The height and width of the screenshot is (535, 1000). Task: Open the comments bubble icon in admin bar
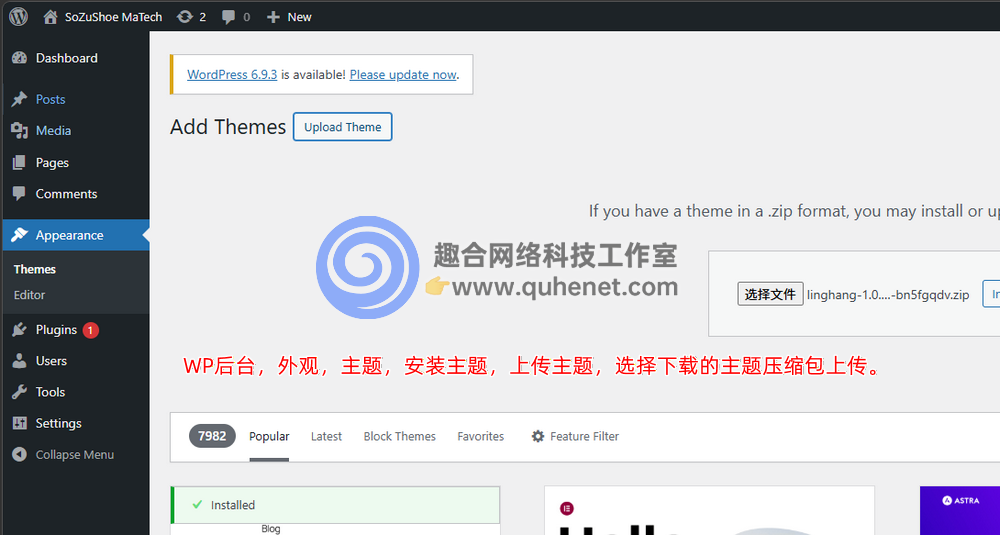(x=228, y=17)
